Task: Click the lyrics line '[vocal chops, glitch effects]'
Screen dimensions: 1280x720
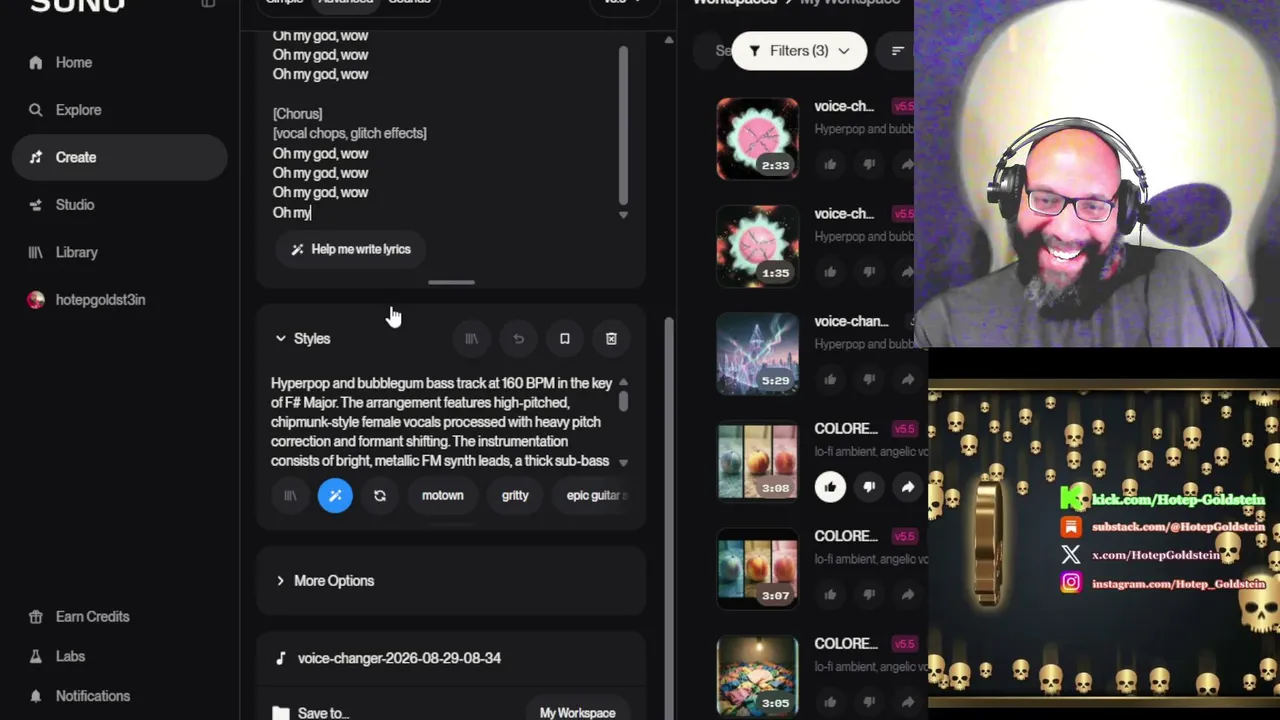Action: 349,133
